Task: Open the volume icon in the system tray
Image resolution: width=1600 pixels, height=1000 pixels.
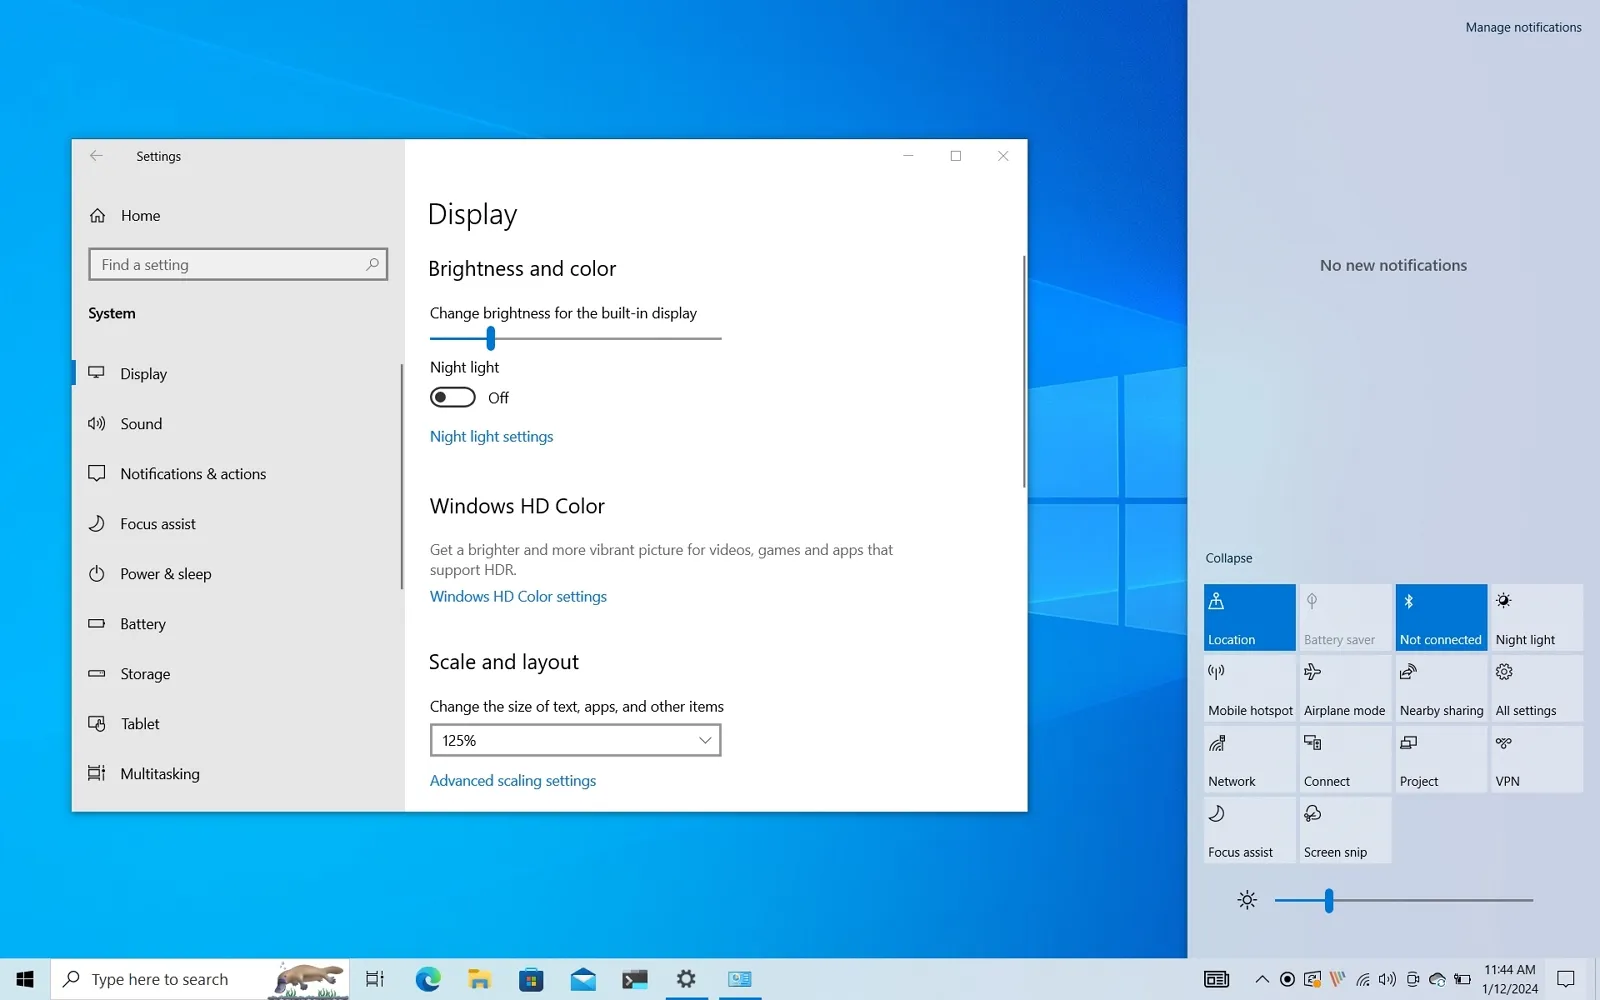Action: [1387, 979]
